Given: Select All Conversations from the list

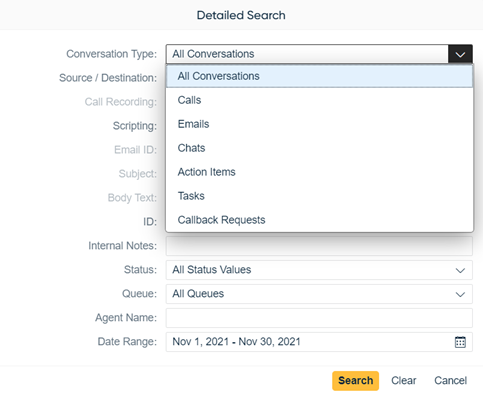Looking at the screenshot, I should pos(319,76).
